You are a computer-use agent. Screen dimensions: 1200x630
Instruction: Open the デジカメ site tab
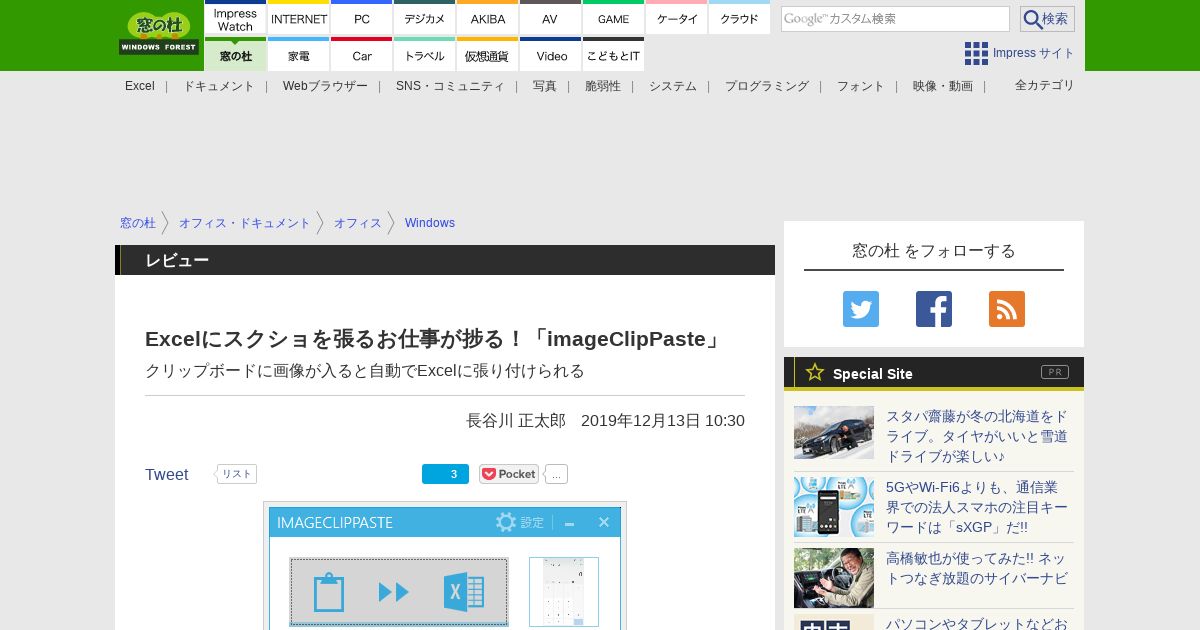click(425, 18)
